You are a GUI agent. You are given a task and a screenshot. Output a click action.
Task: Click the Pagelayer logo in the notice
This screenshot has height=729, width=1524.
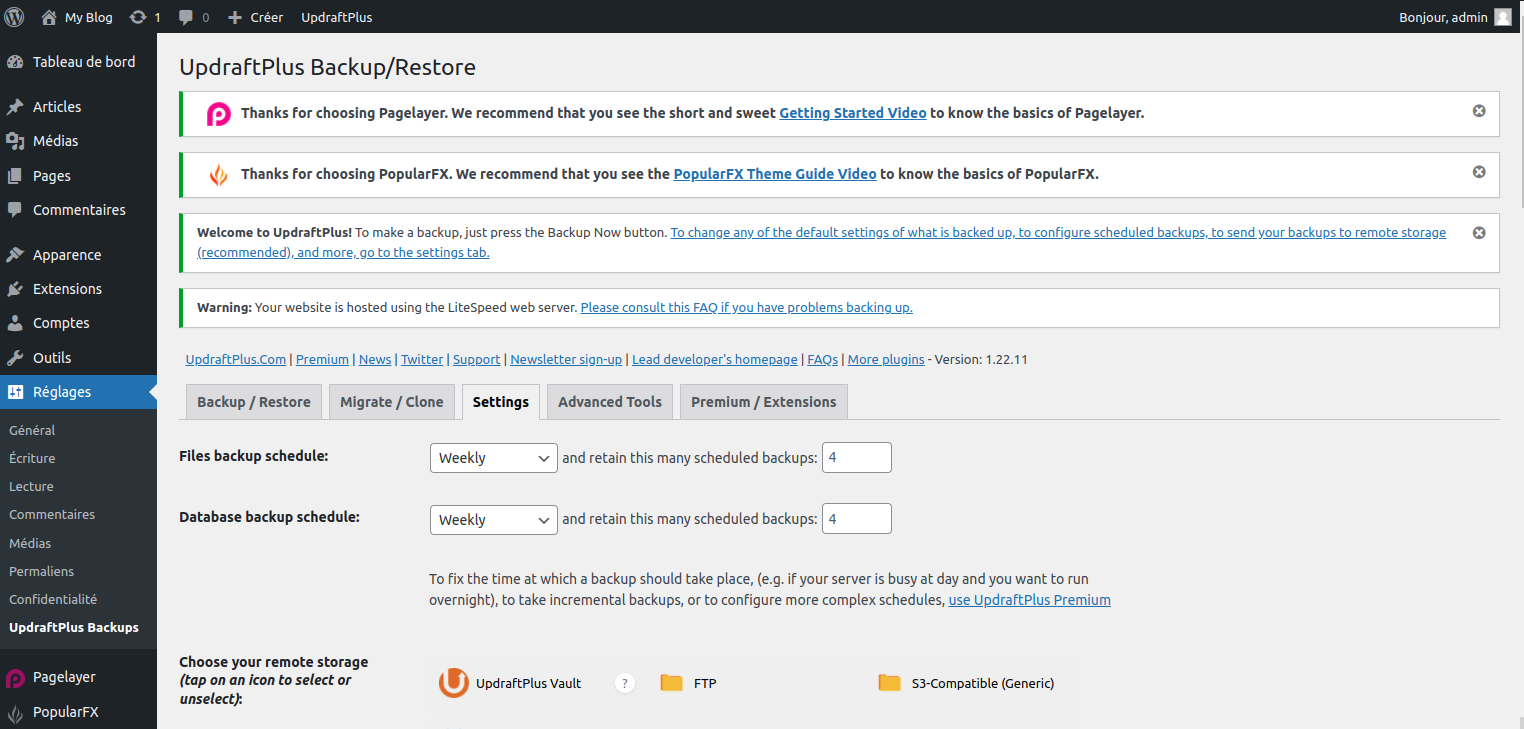(219, 114)
